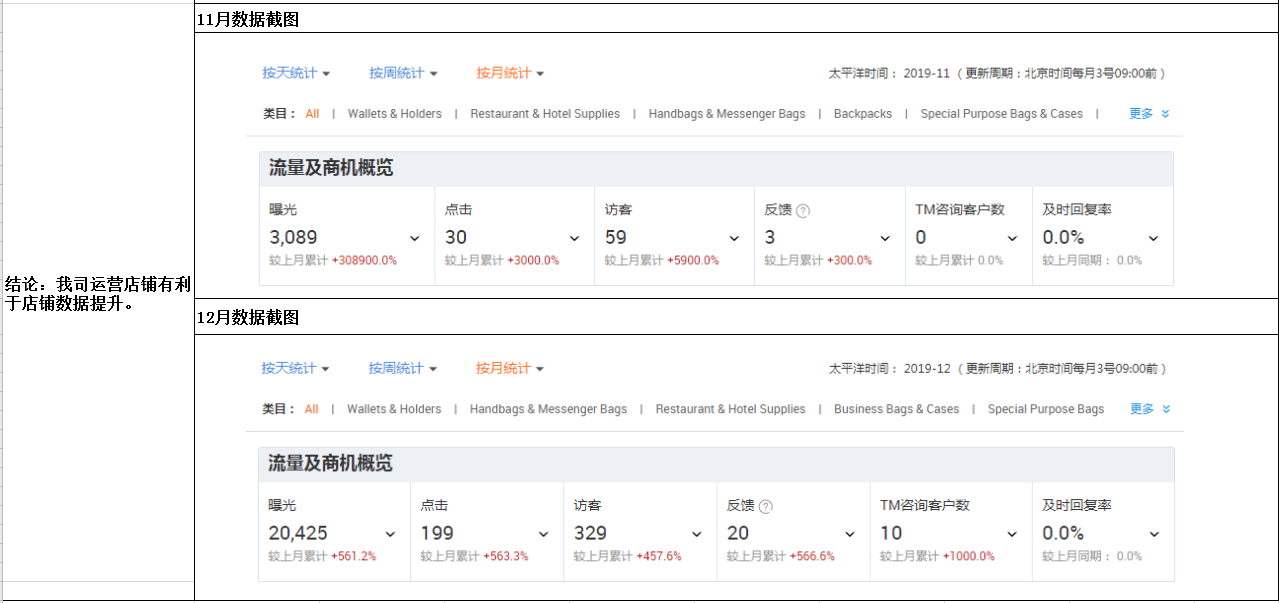The height and width of the screenshot is (603, 1279).
Task: Select Restaurant & Hotel Supplies in December section
Action: (730, 409)
